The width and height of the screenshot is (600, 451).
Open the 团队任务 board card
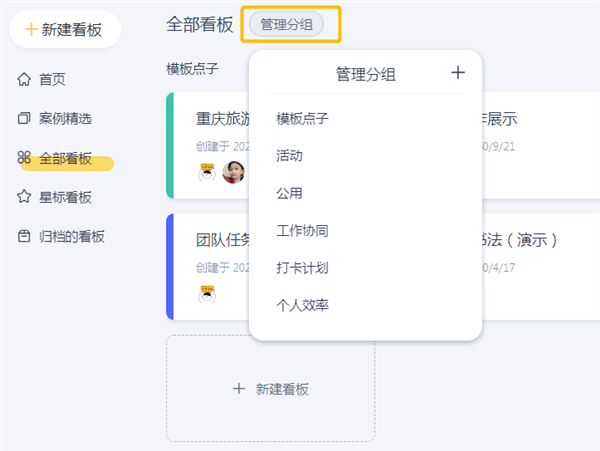(208, 267)
